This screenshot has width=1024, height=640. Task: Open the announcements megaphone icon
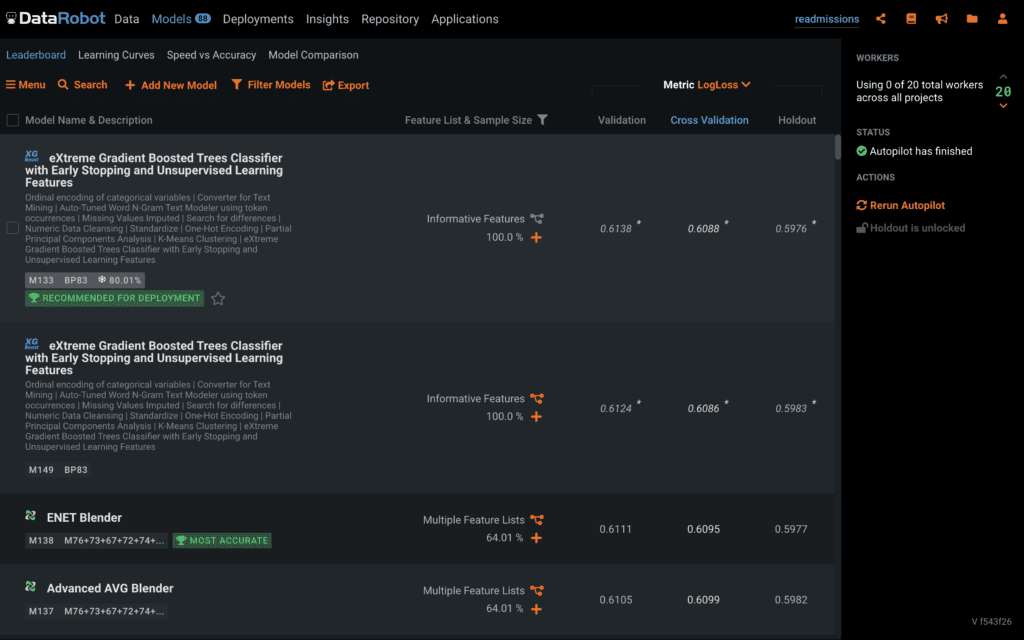pyautogui.click(x=941, y=19)
